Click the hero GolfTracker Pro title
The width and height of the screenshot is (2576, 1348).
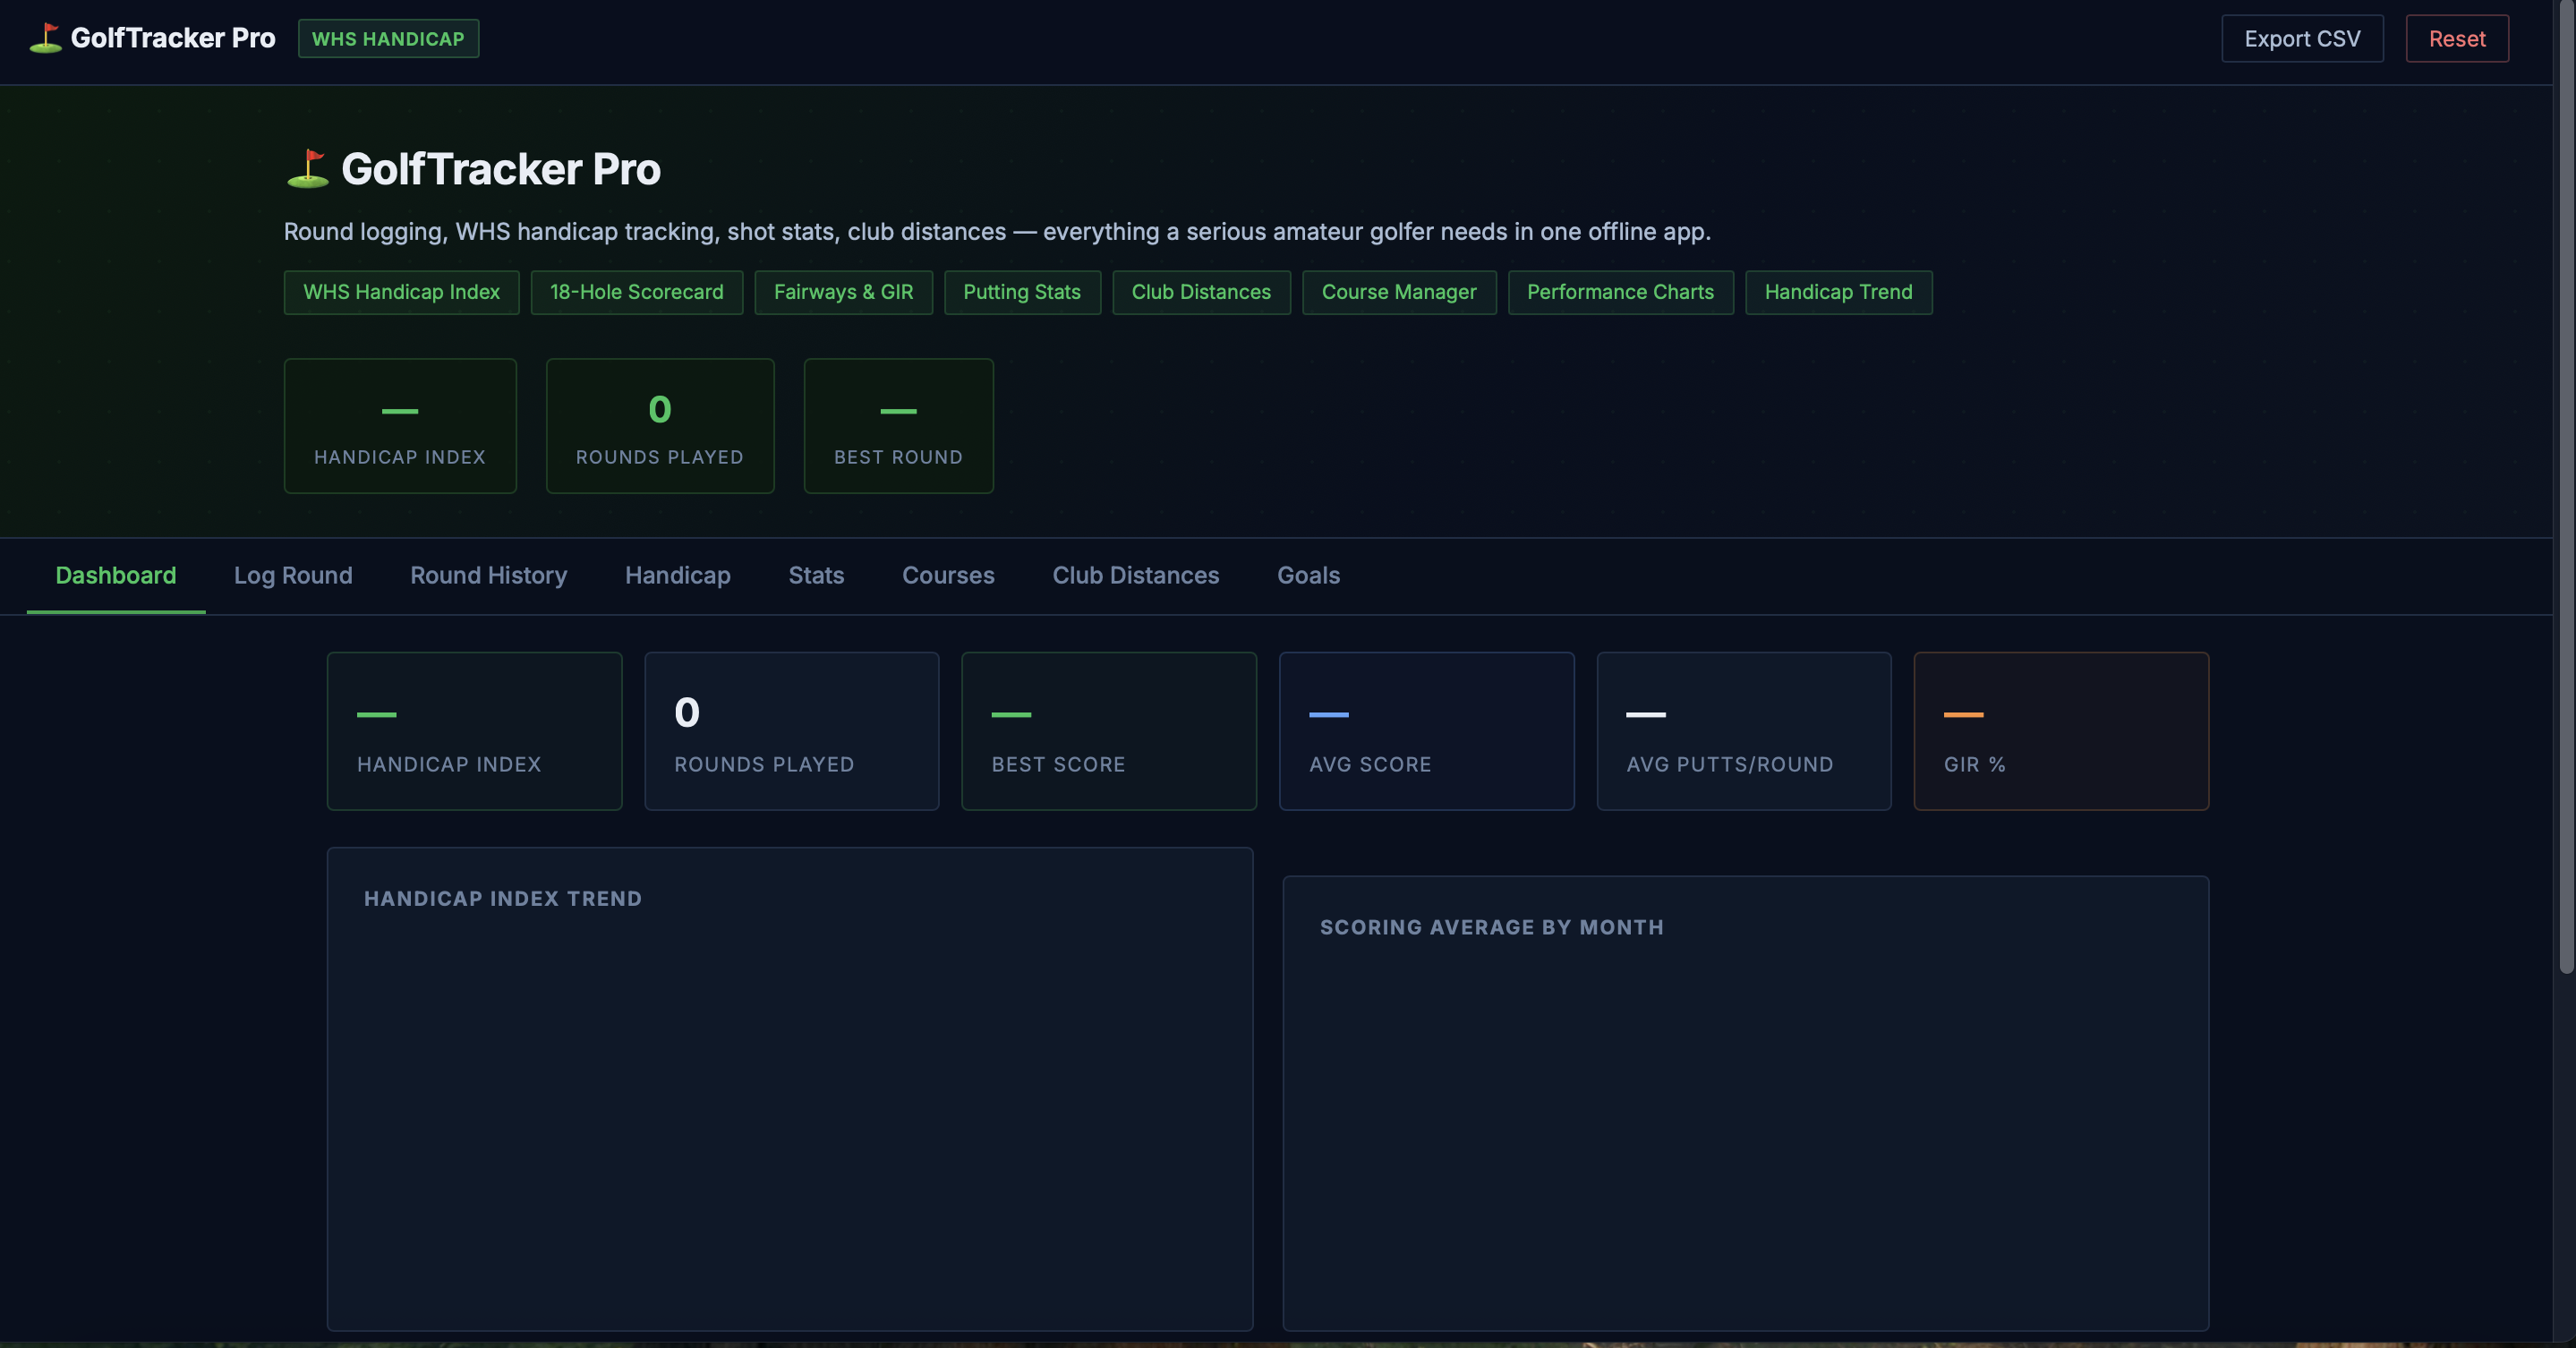pos(500,168)
